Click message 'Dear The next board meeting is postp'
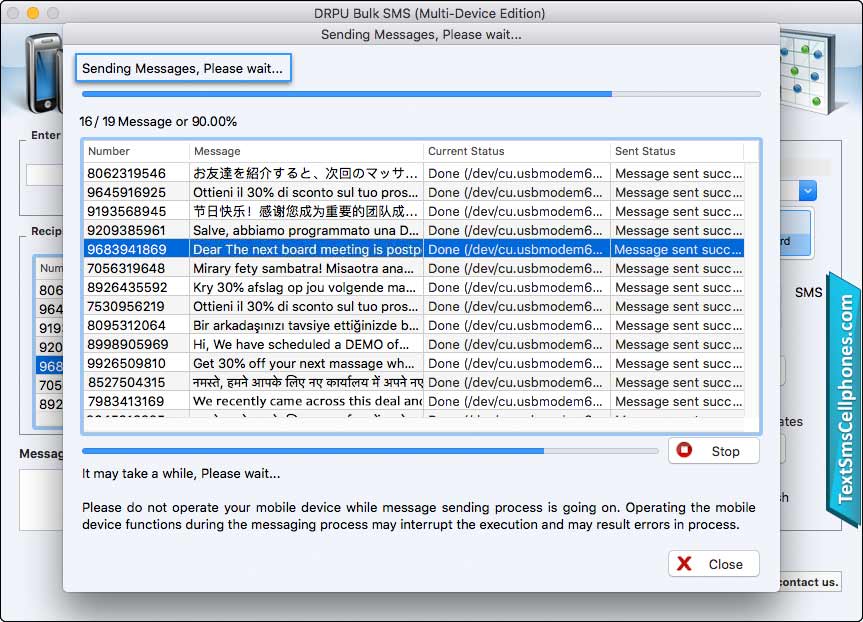The height and width of the screenshot is (622, 863). click(x=307, y=249)
